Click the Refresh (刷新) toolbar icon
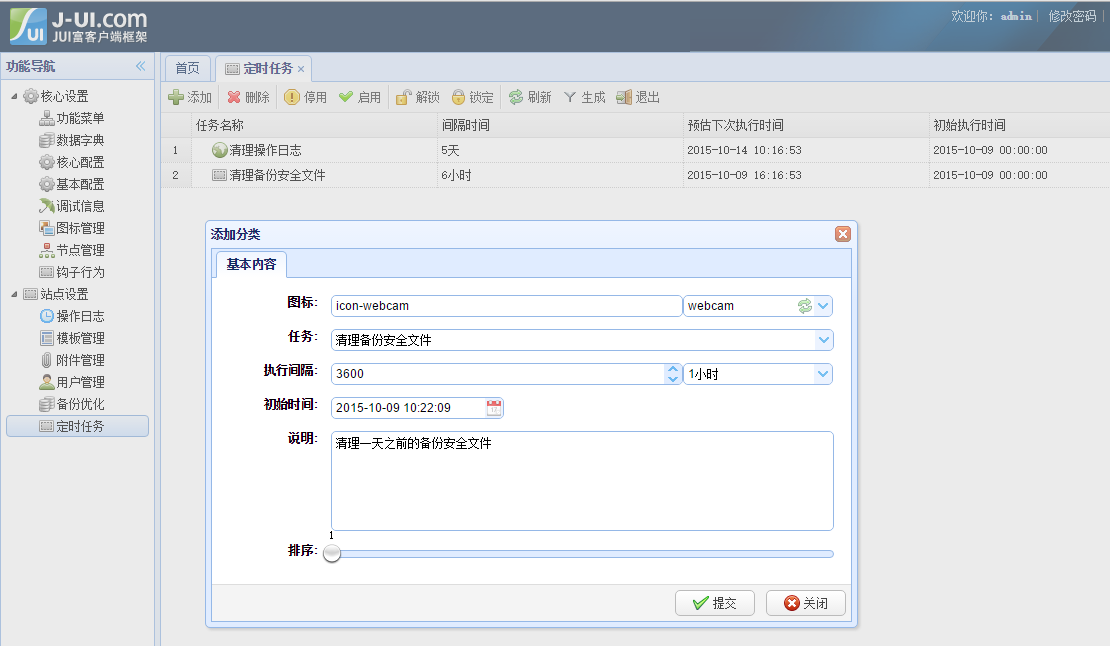Image resolution: width=1110 pixels, height=646 pixels. [x=516, y=97]
